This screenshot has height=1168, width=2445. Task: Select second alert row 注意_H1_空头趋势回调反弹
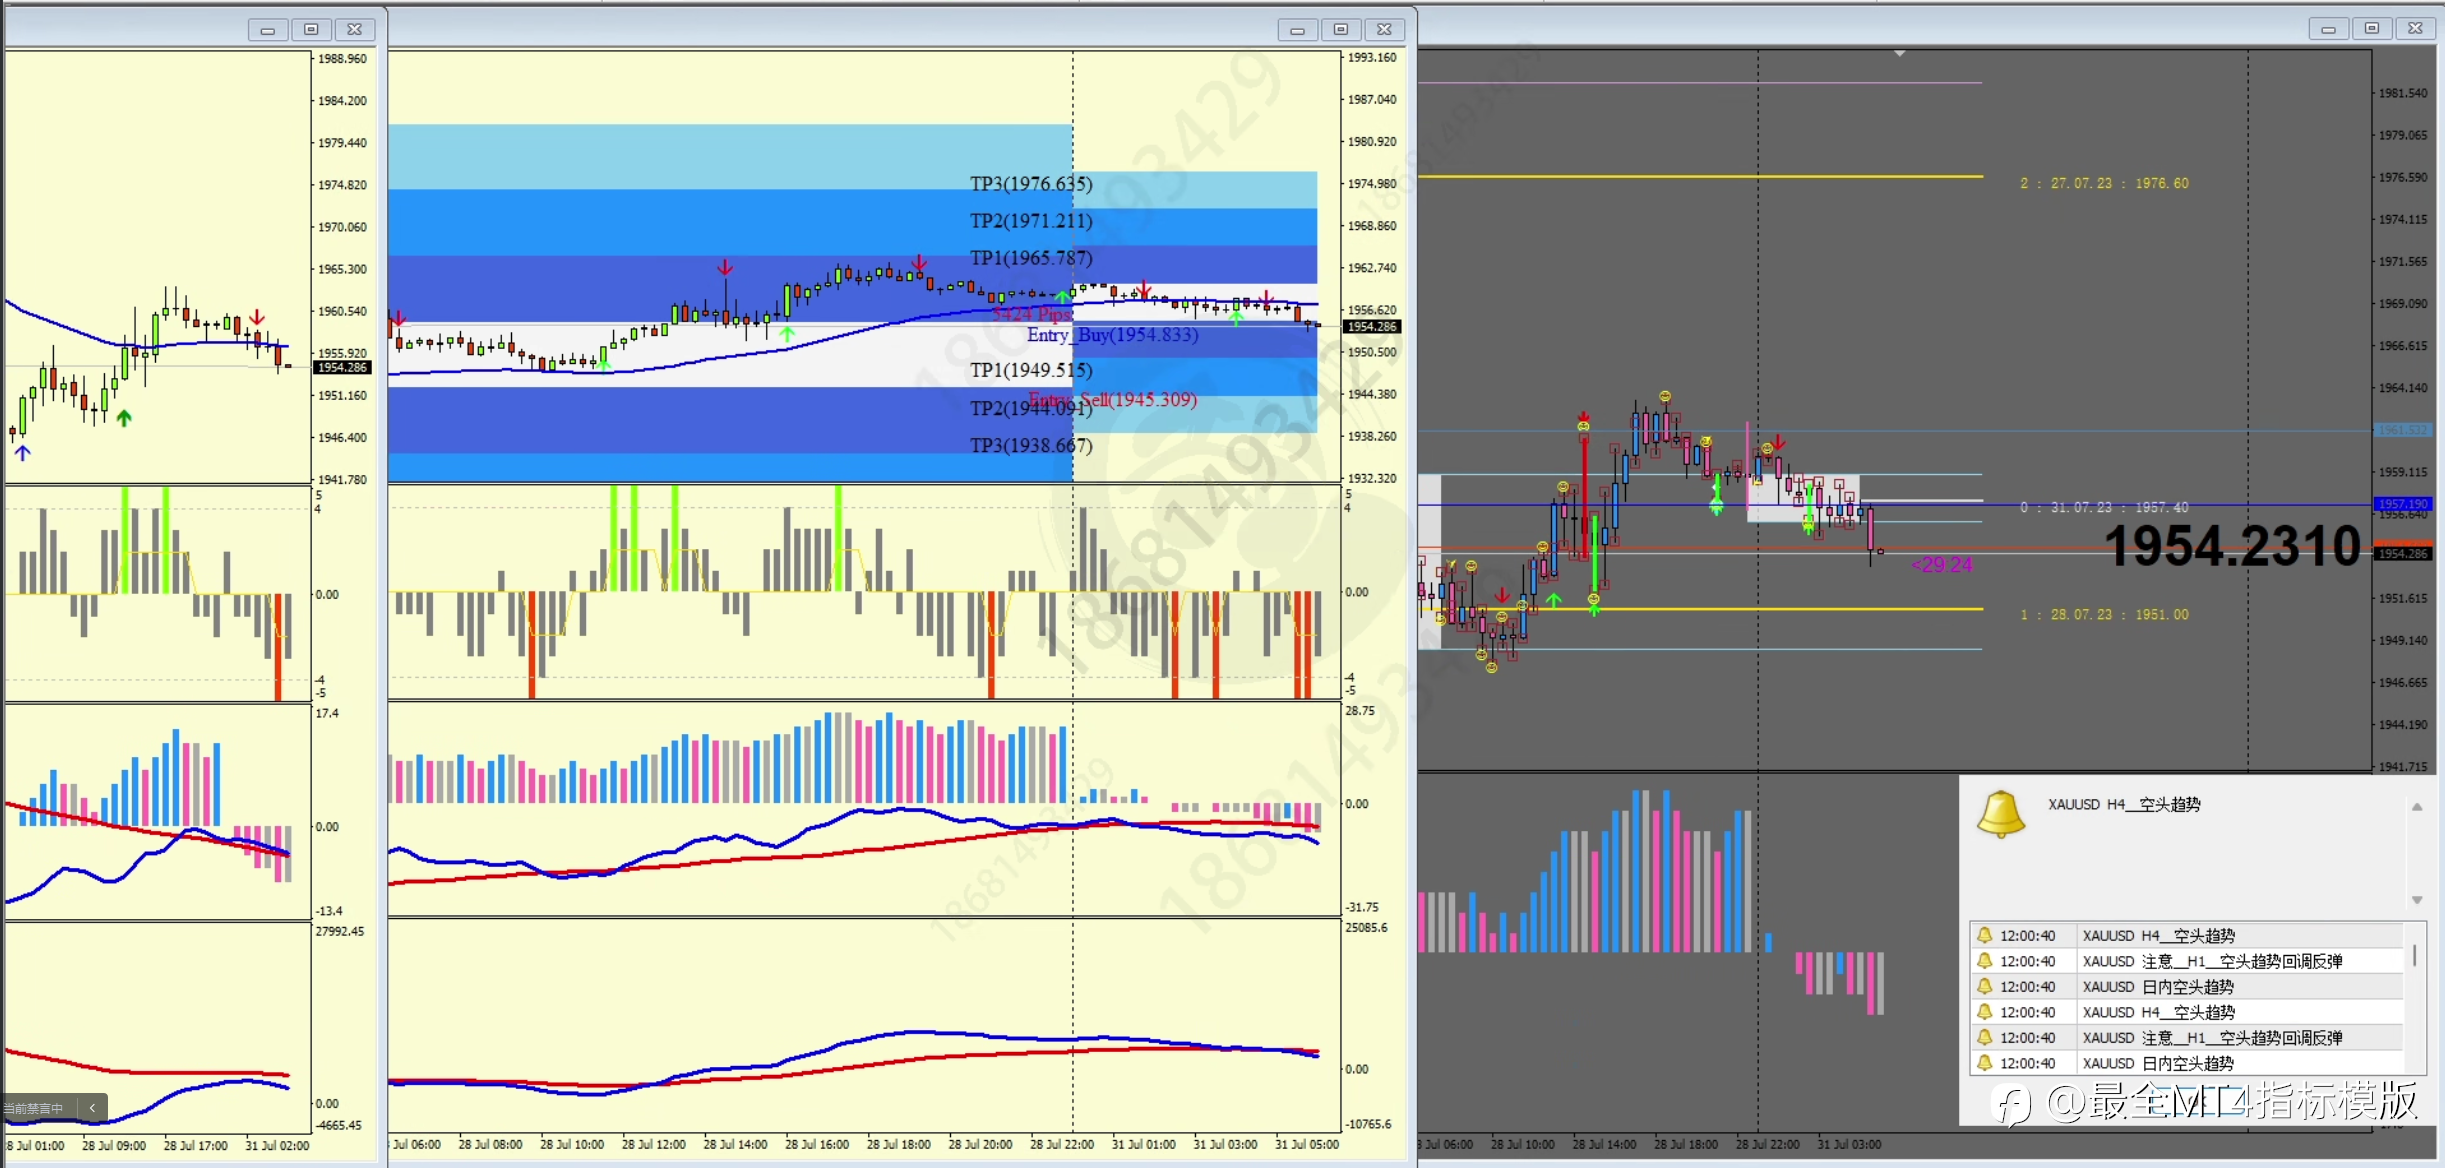click(2211, 961)
